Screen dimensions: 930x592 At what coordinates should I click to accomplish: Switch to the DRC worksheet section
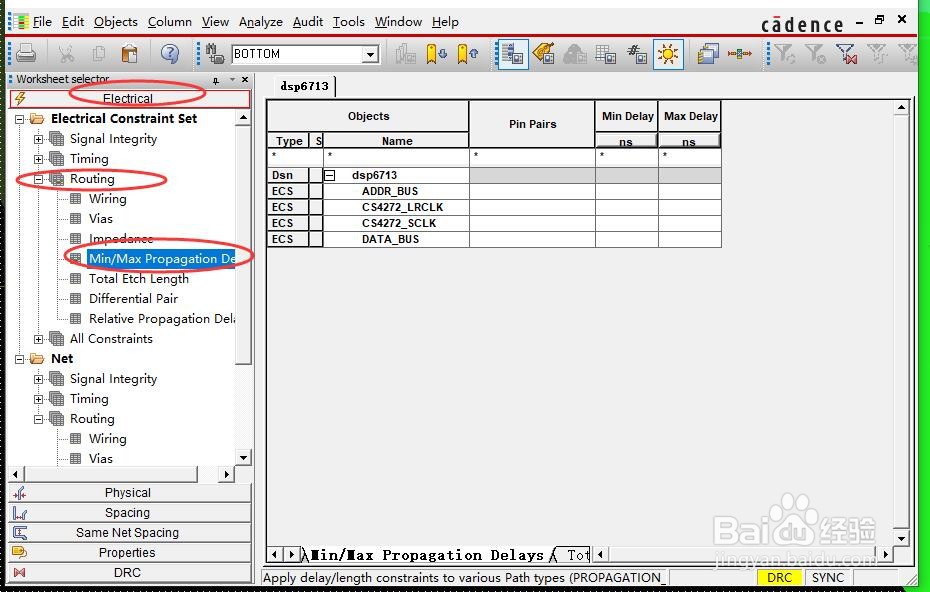[129, 572]
